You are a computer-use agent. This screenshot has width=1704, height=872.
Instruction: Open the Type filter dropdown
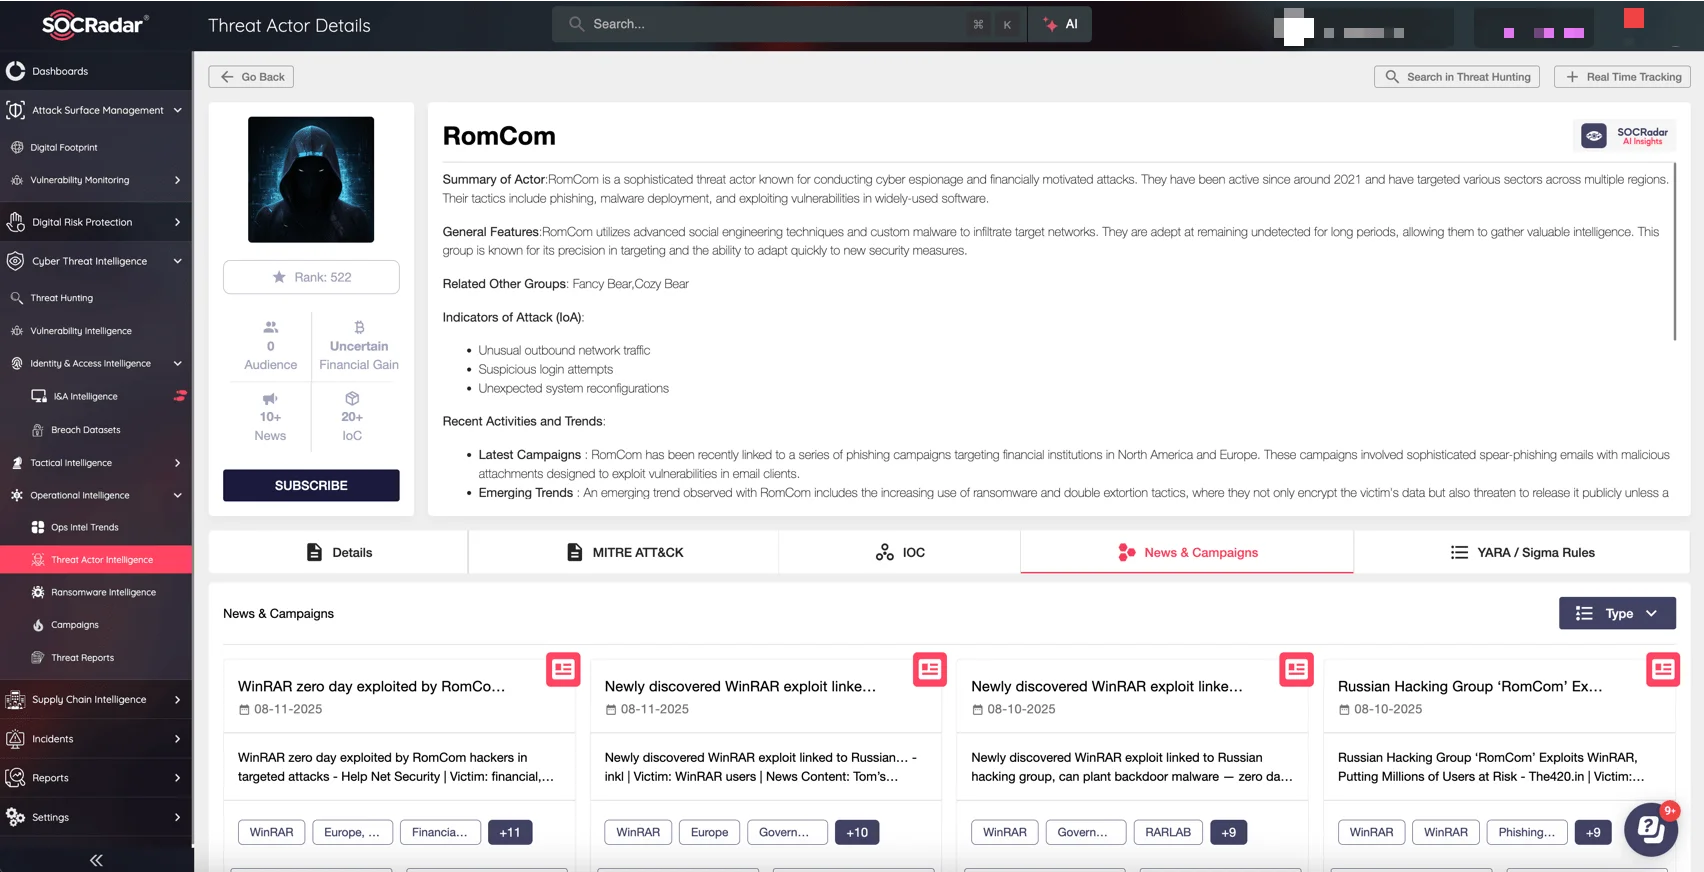coord(1616,613)
